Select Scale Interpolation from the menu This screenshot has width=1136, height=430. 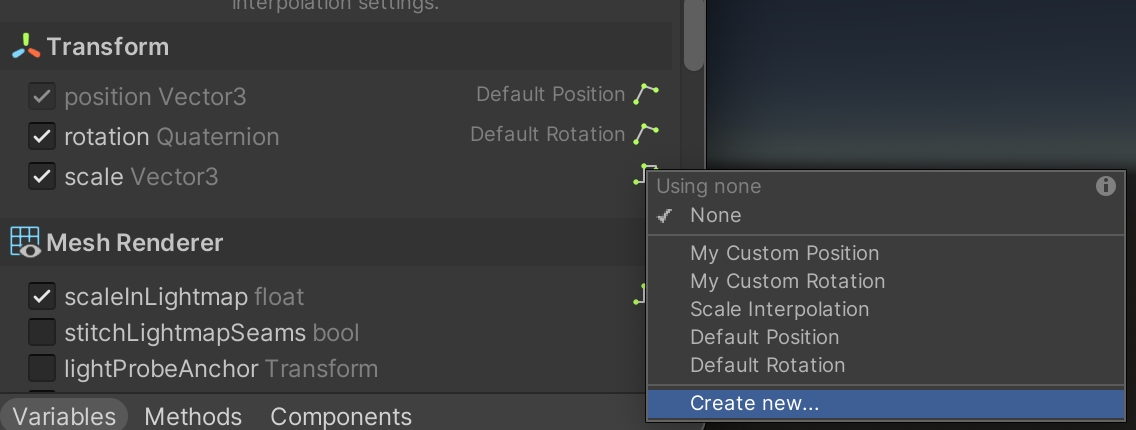tap(779, 309)
